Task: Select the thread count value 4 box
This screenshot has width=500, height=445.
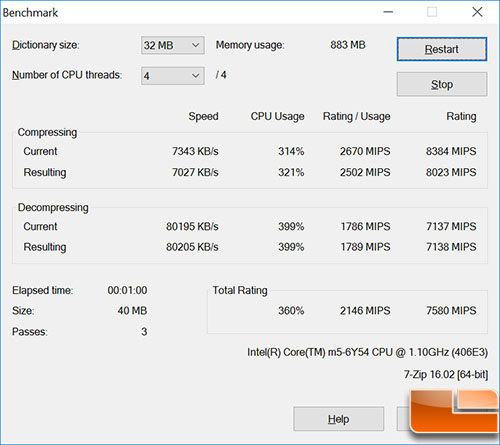Action: point(173,76)
